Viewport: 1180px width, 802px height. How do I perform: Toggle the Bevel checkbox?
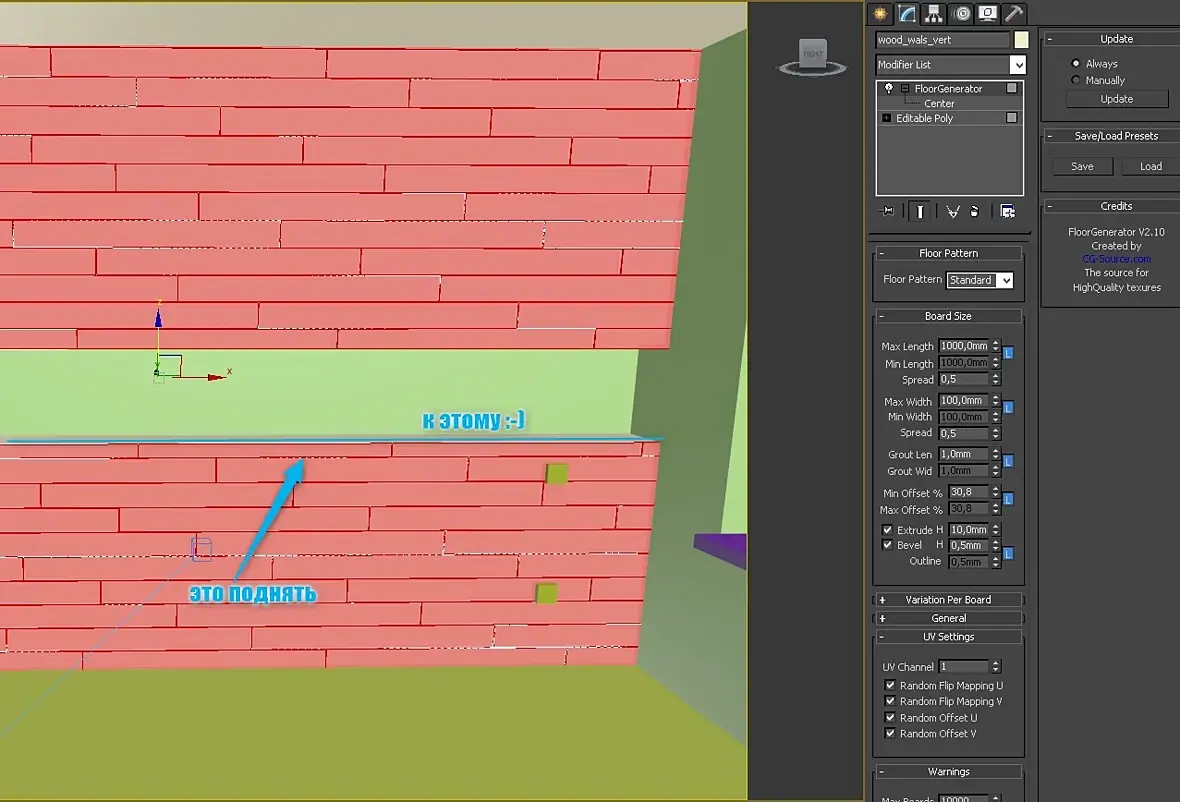[887, 545]
